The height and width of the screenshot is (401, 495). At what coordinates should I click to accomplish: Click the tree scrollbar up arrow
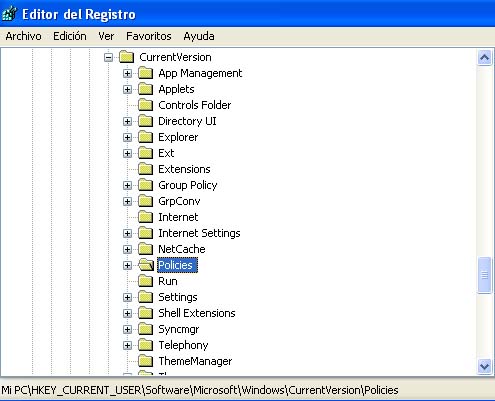(x=484, y=58)
